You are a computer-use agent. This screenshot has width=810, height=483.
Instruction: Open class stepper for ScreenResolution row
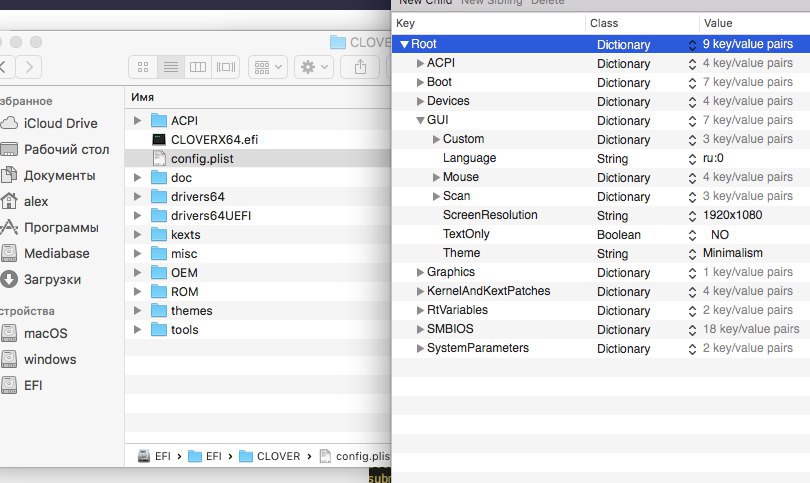692,216
